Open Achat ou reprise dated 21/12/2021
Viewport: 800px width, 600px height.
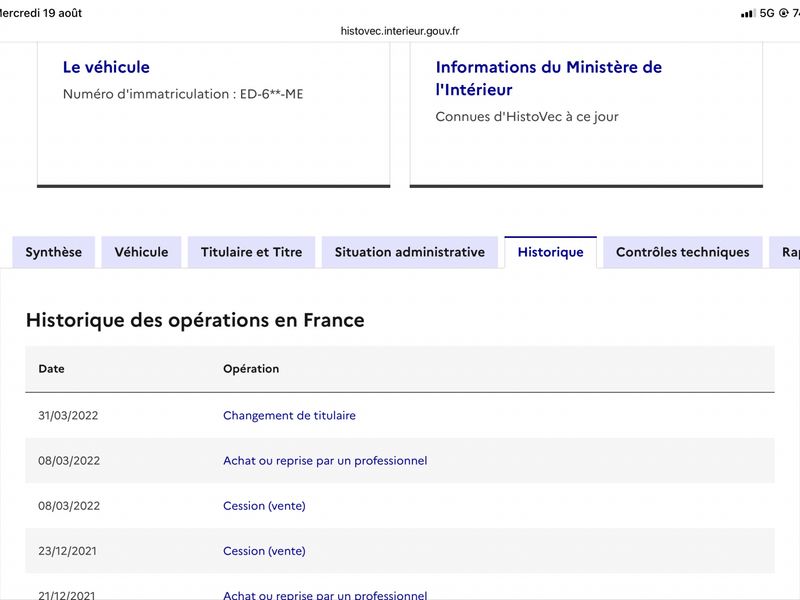(325, 595)
